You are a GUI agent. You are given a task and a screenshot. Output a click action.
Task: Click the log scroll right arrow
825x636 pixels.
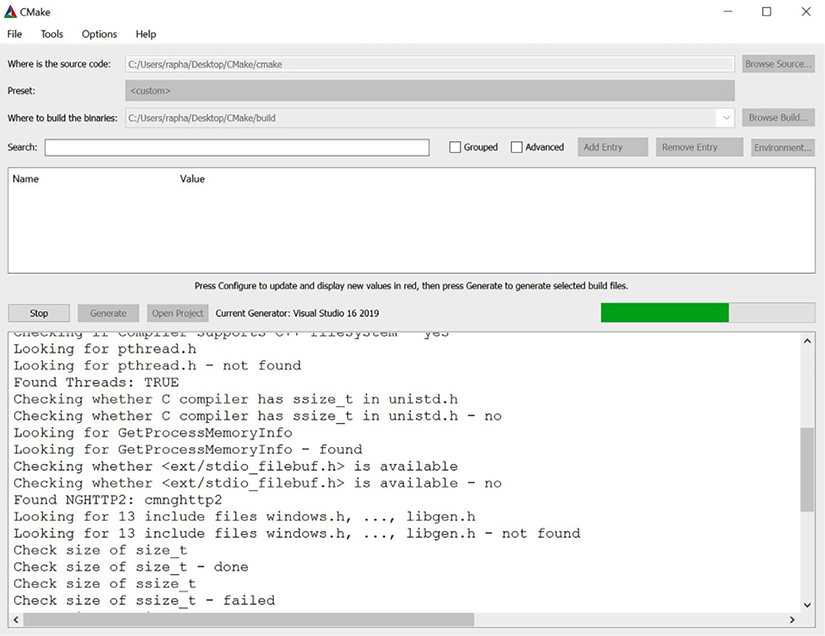[792, 620]
